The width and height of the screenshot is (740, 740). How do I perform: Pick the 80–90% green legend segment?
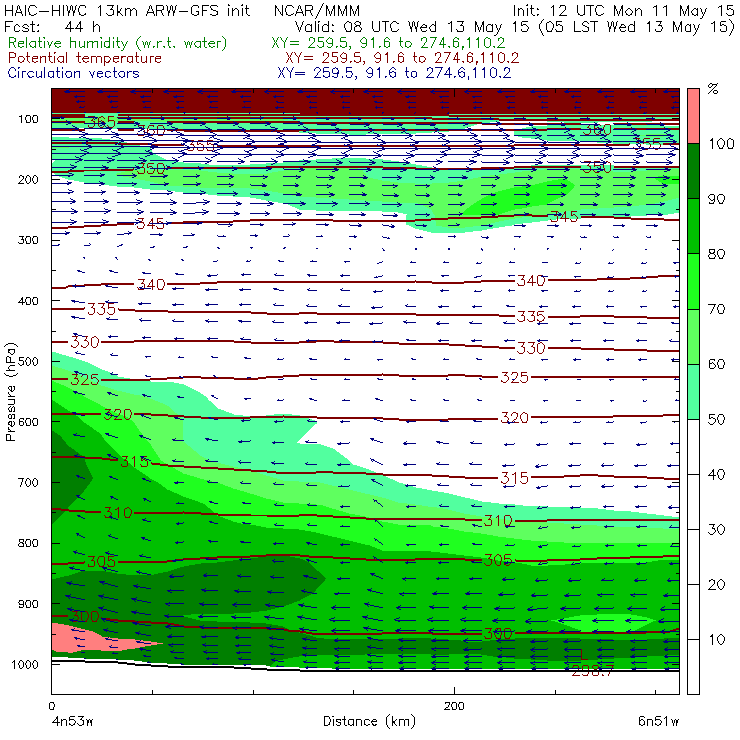693,226
